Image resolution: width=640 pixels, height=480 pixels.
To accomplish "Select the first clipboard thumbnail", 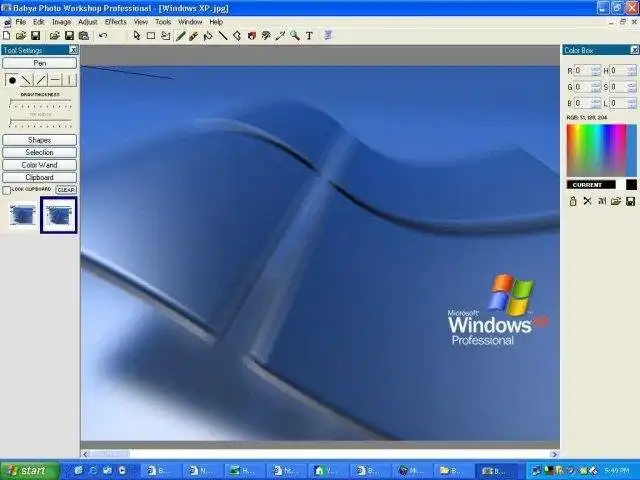I will click(x=23, y=215).
